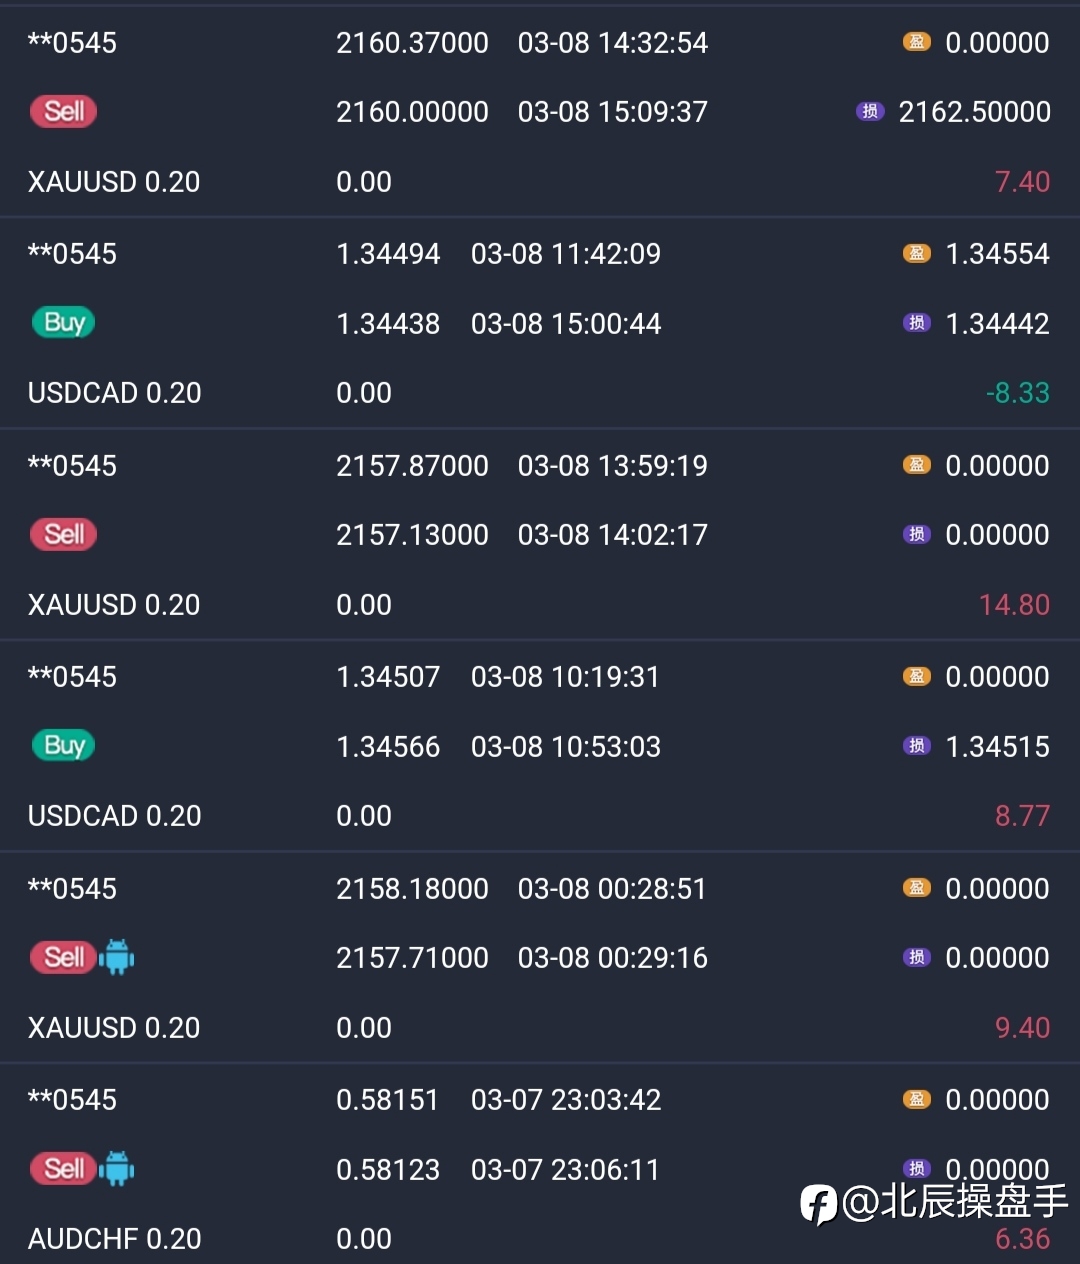Select the USDCAD 0.20 trade showing -8.33 loss
This screenshot has width=1080, height=1264.
(114, 393)
